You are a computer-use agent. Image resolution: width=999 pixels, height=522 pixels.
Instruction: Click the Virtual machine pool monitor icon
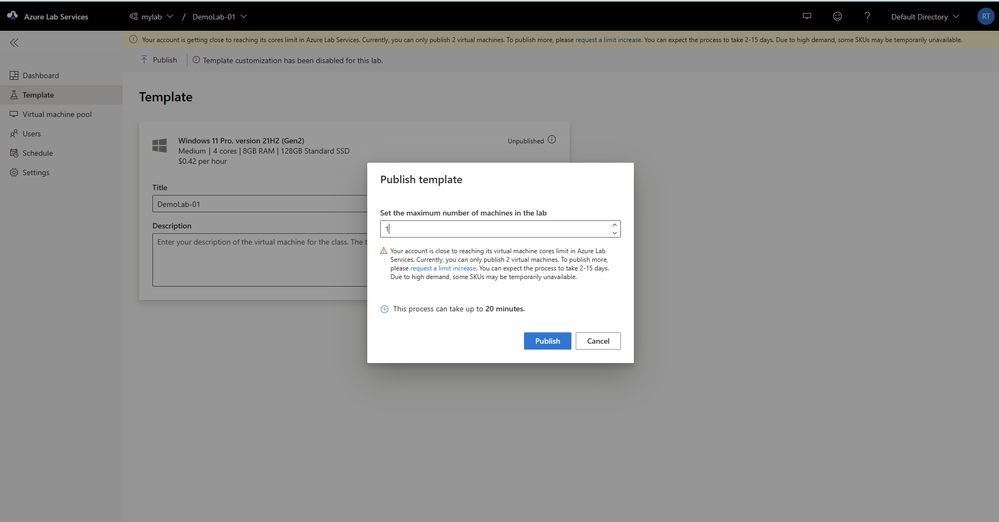point(14,114)
